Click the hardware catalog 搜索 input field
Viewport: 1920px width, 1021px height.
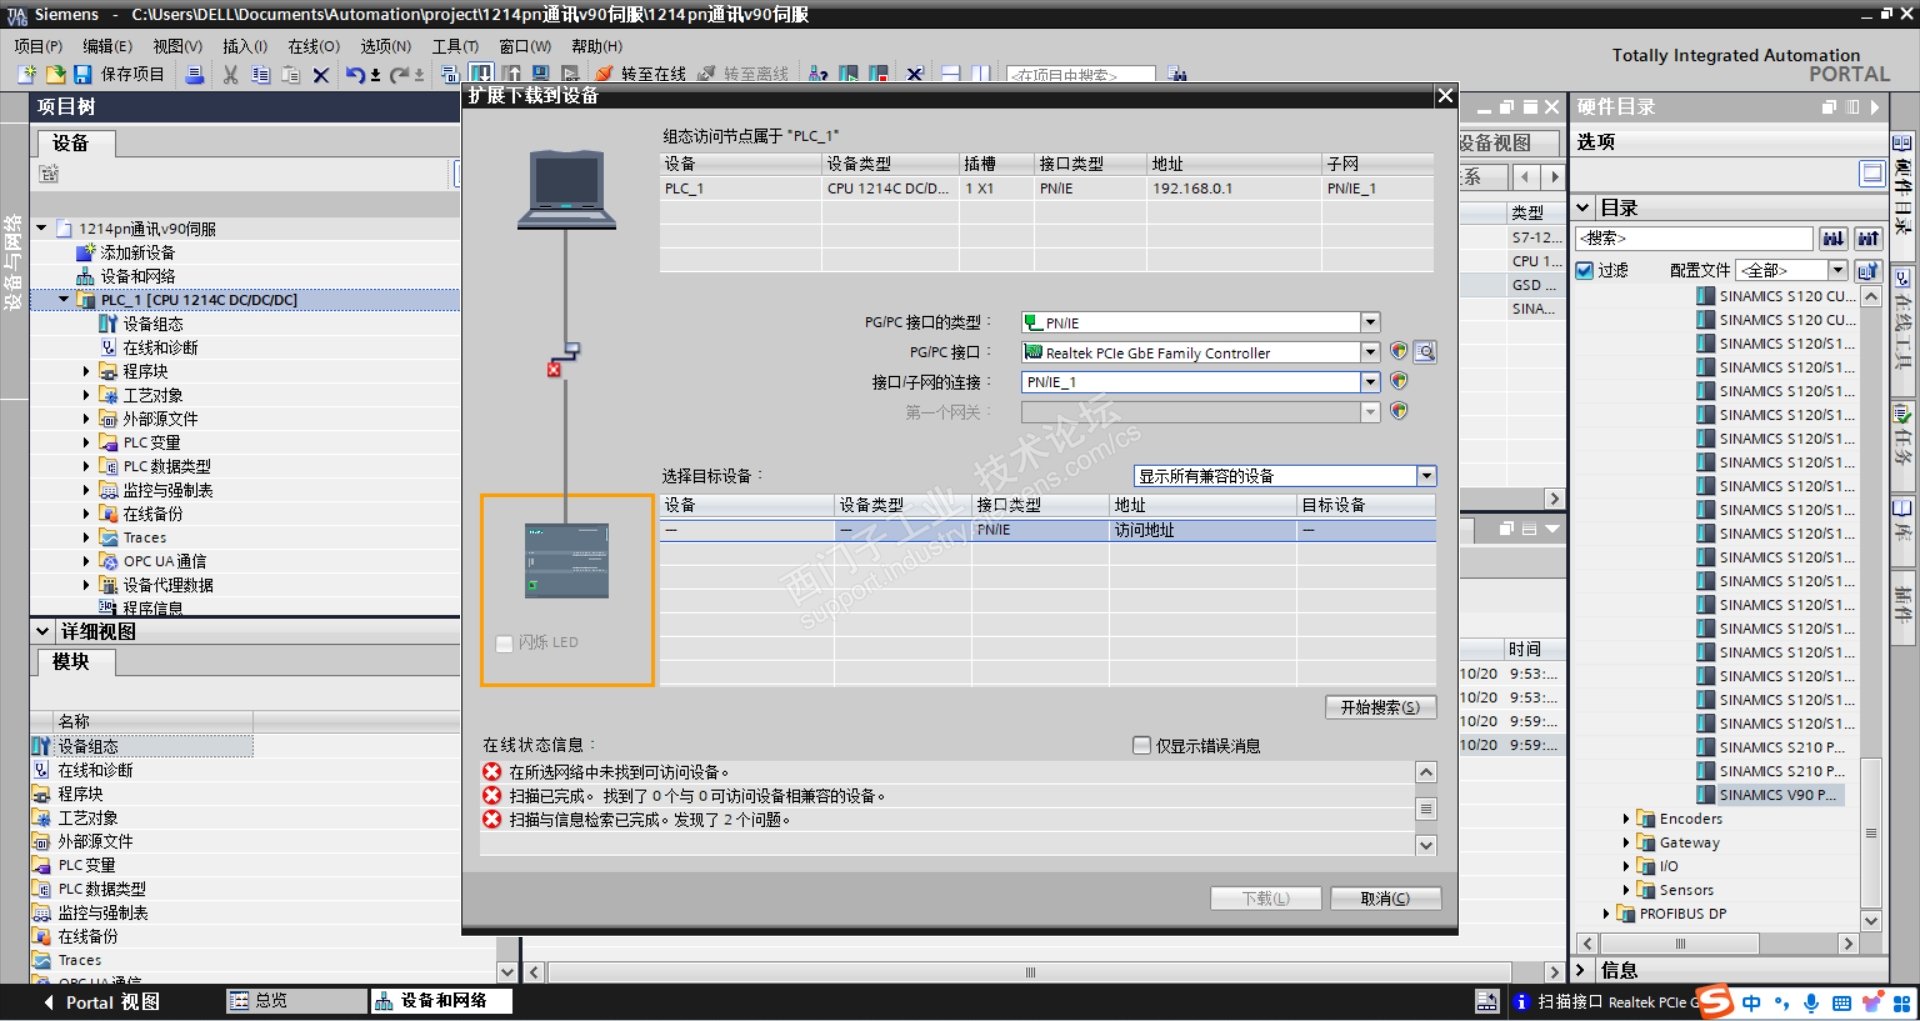pos(1694,238)
